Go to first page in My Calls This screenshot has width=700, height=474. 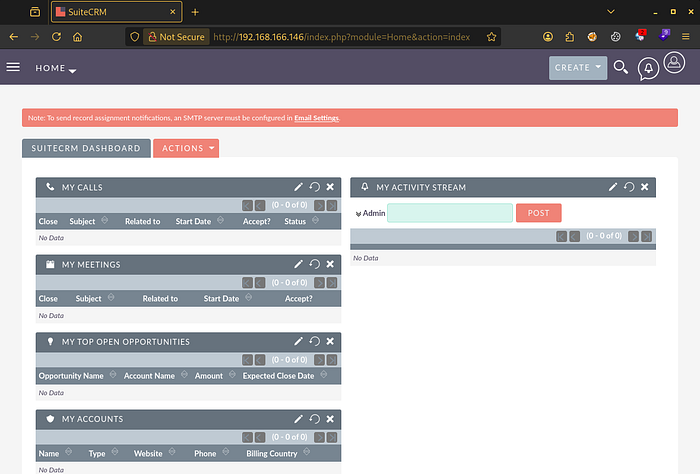click(x=247, y=205)
